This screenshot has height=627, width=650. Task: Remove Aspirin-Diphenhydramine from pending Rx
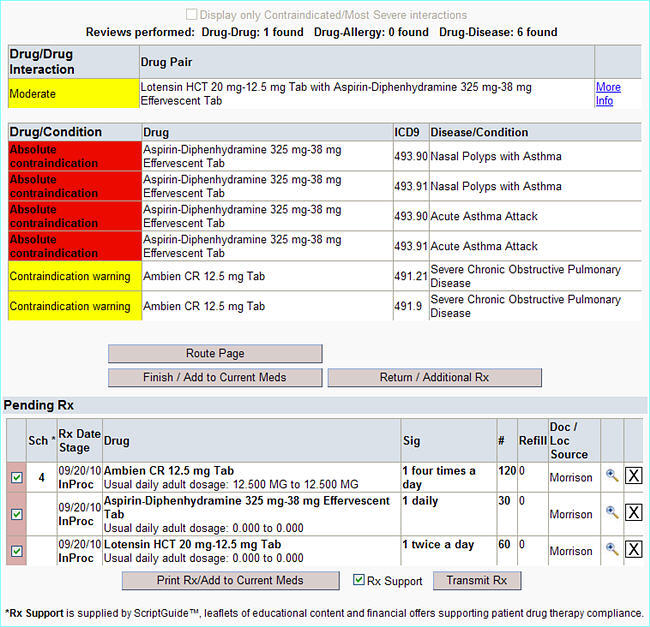click(x=633, y=514)
